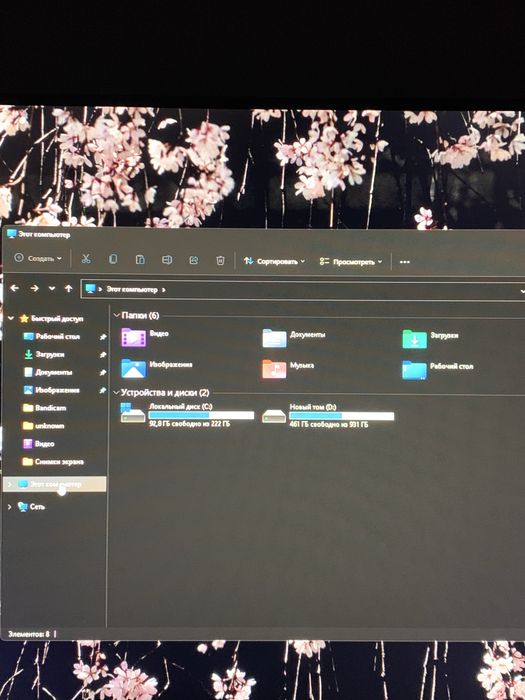Click the Share icon in toolbar

194,260
